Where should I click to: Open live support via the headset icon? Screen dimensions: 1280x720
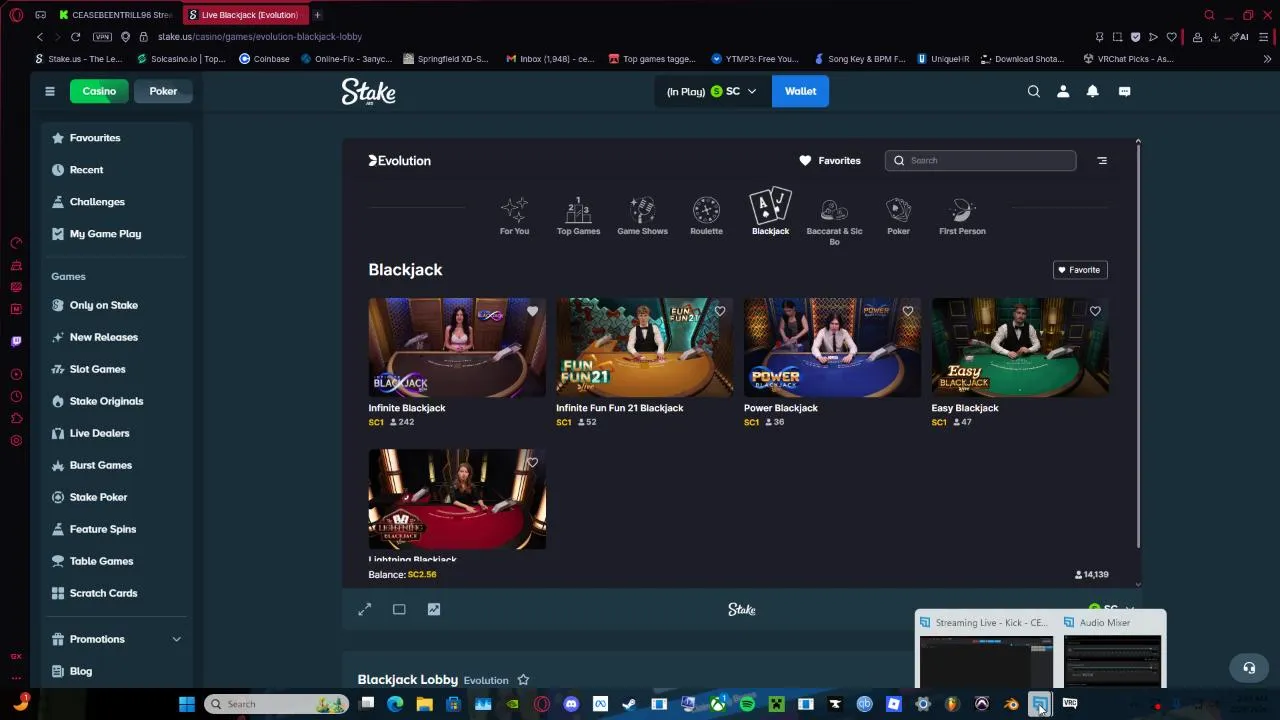1249,667
